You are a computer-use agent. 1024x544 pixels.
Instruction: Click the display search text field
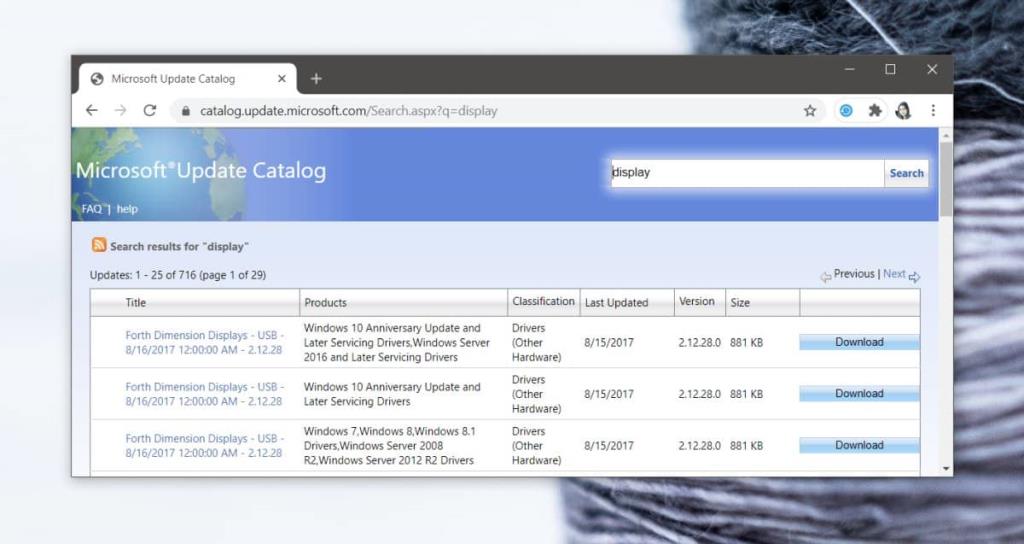[747, 173]
